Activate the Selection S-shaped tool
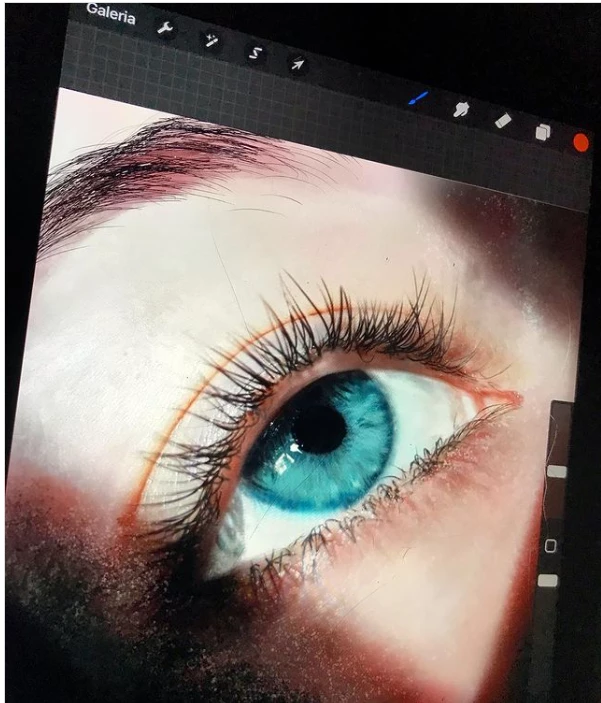The image size is (601, 703). 255,53
